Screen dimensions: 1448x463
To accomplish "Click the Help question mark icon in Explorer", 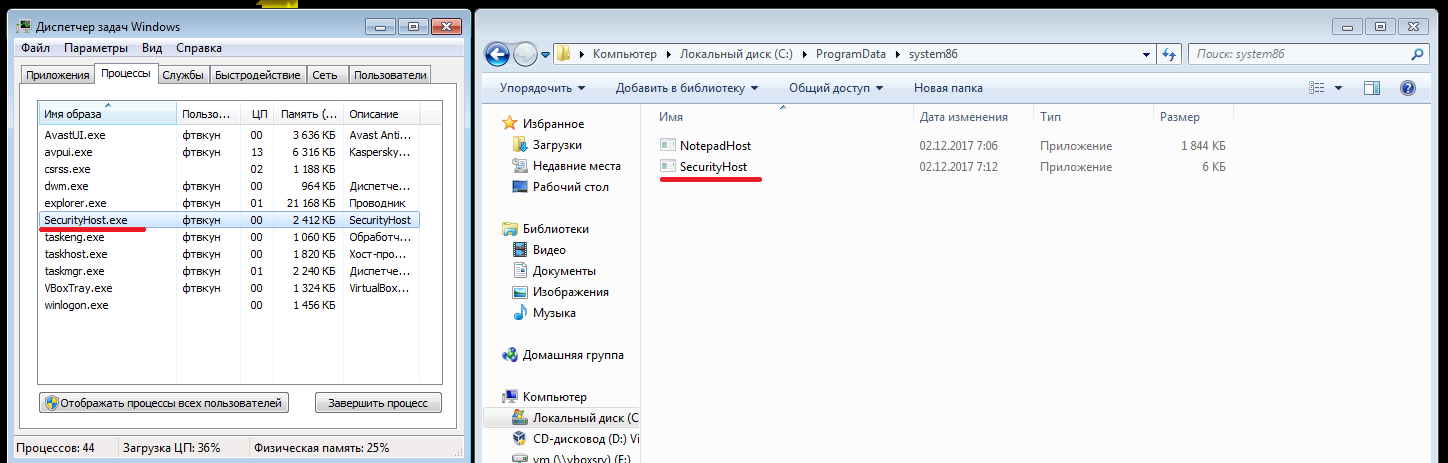I will 1407,88.
